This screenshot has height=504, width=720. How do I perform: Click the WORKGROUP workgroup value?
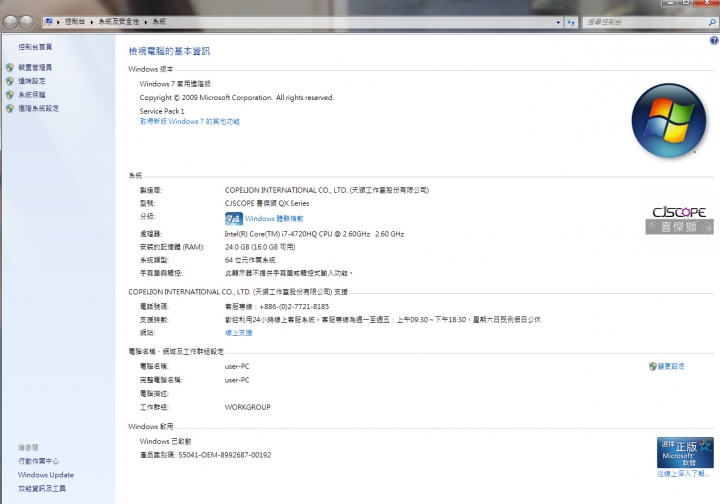point(248,407)
